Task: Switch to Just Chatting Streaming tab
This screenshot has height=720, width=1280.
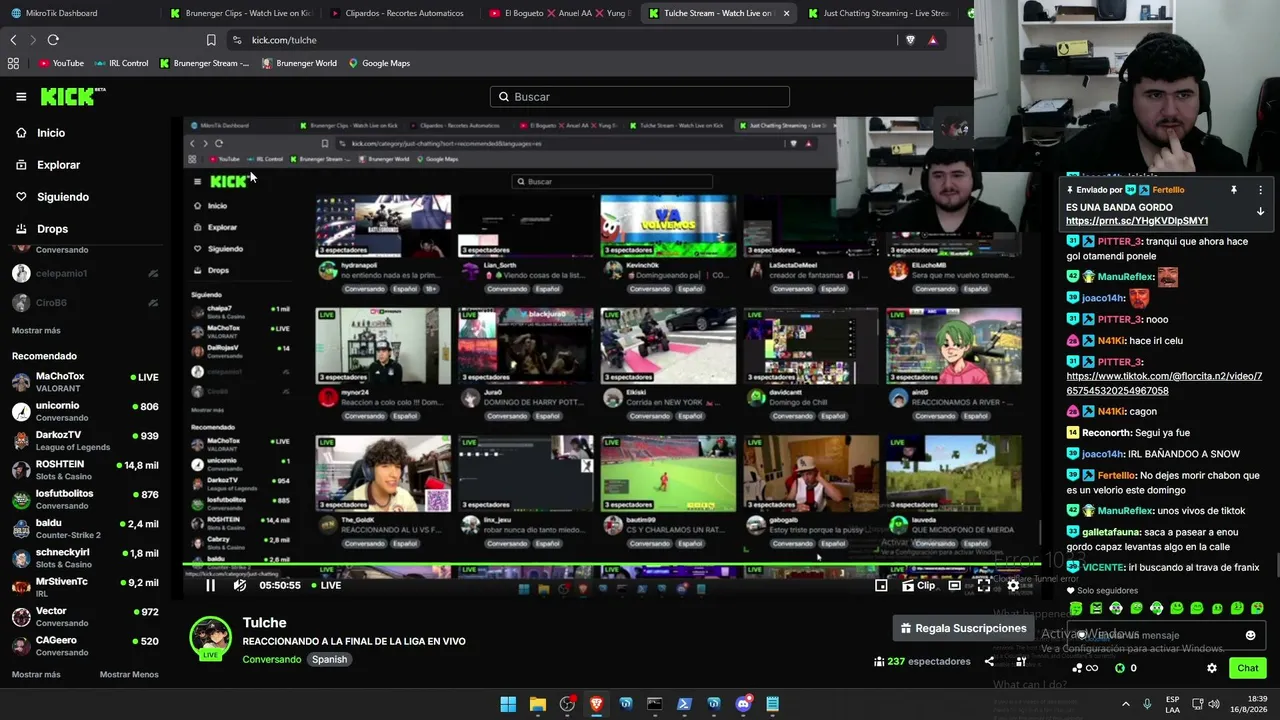Action: tap(878, 13)
